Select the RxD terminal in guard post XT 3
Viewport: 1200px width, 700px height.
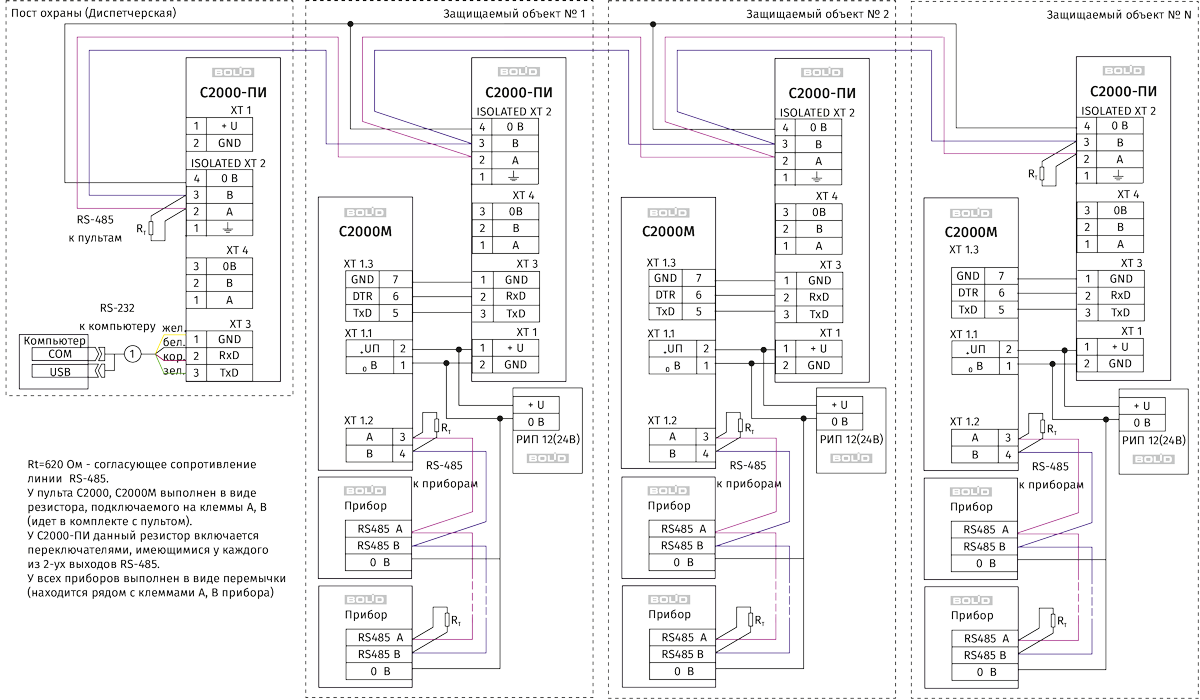(x=230, y=356)
